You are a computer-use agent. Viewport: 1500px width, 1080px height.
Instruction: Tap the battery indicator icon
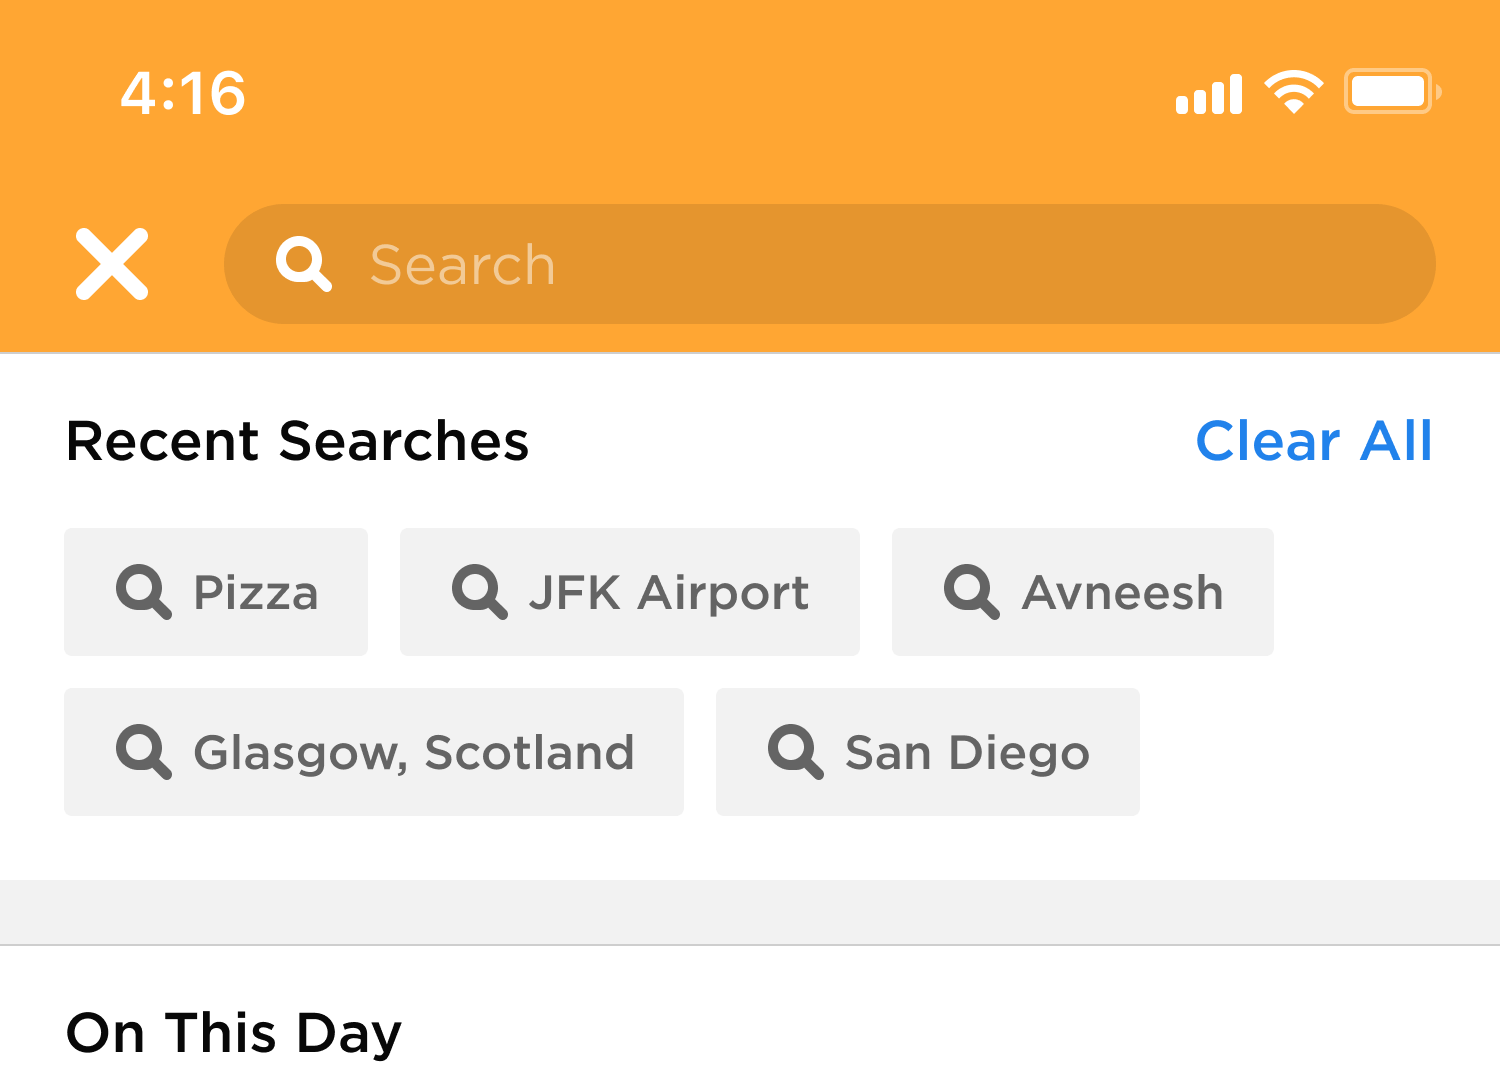tap(1391, 92)
